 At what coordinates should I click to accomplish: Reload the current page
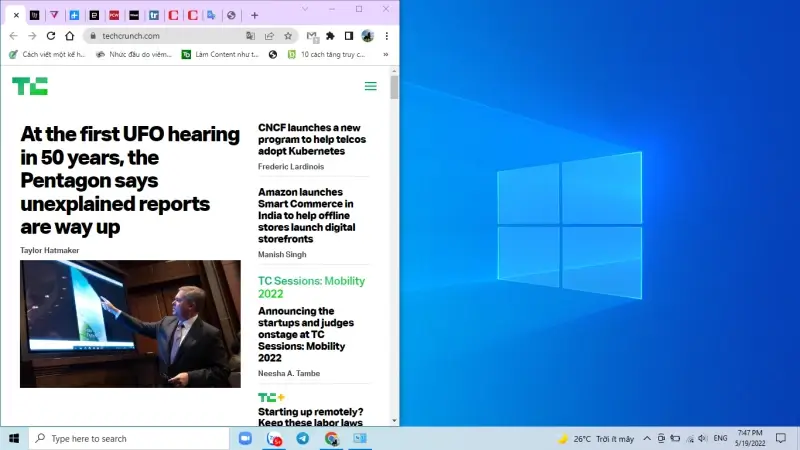coord(50,36)
